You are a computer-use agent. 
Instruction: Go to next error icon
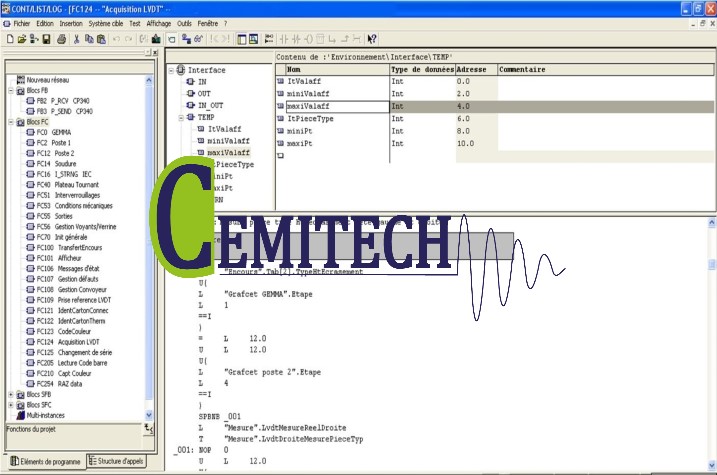tap(225, 39)
